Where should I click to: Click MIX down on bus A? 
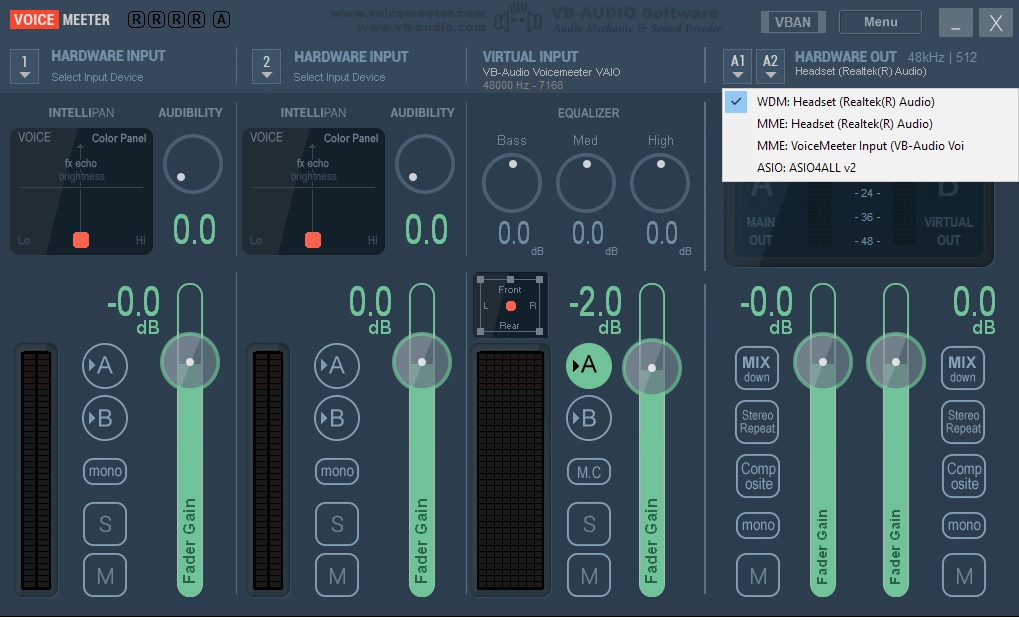click(757, 368)
